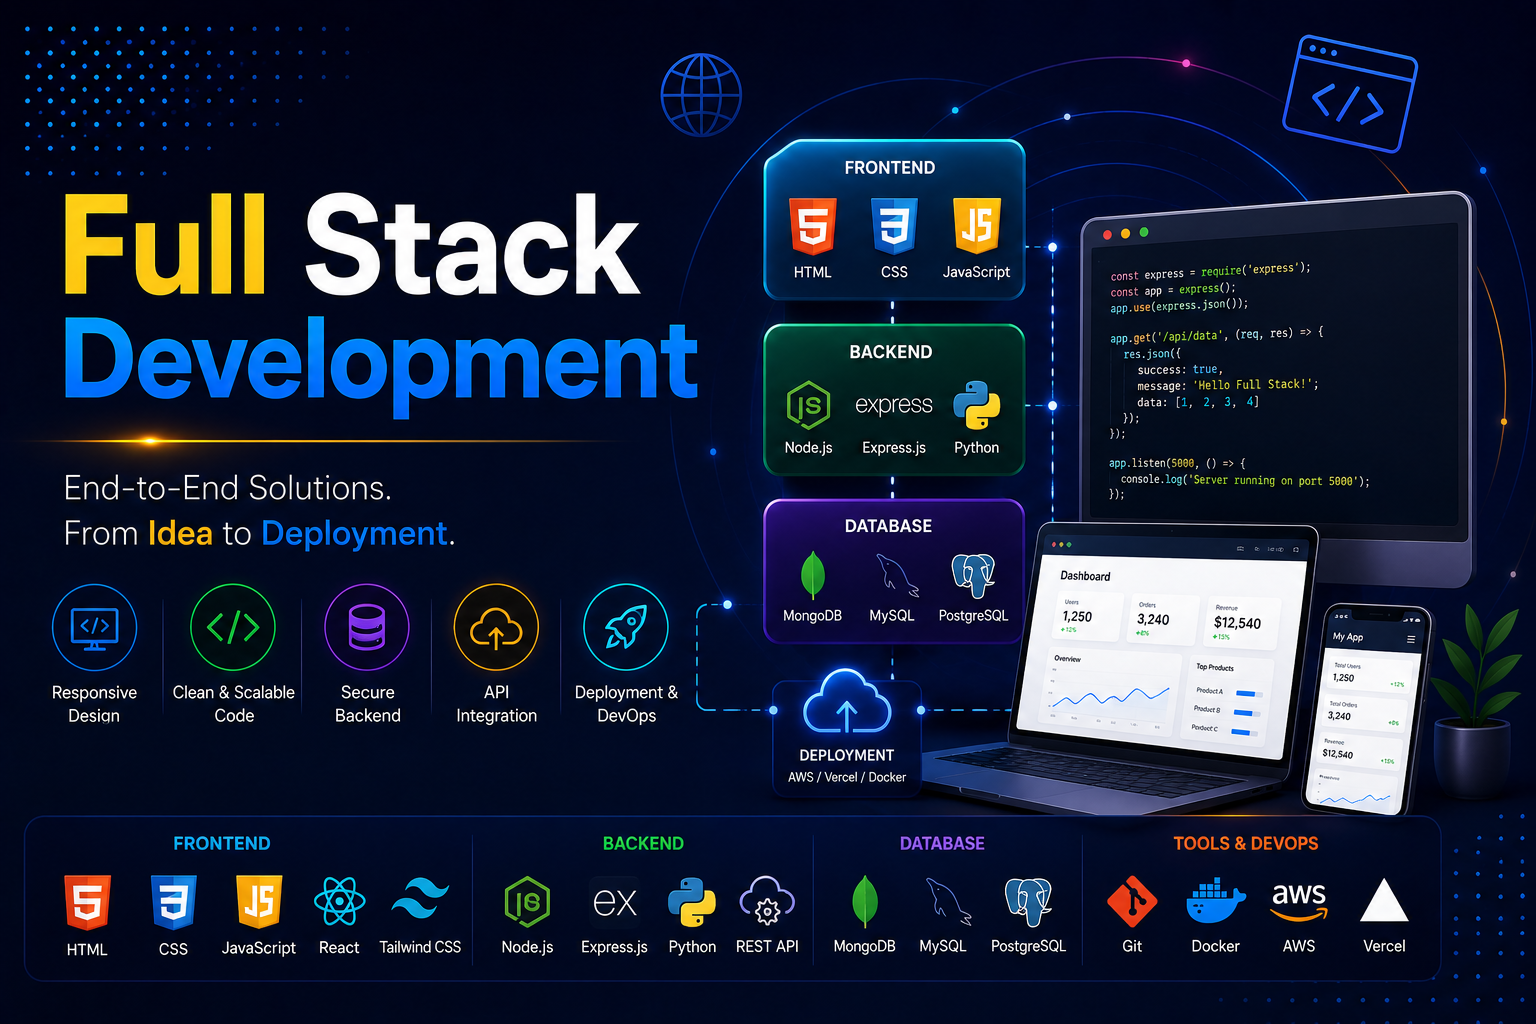1536x1024 pixels.
Task: Open the hamburger menu in the My App phone
Action: 1411,639
